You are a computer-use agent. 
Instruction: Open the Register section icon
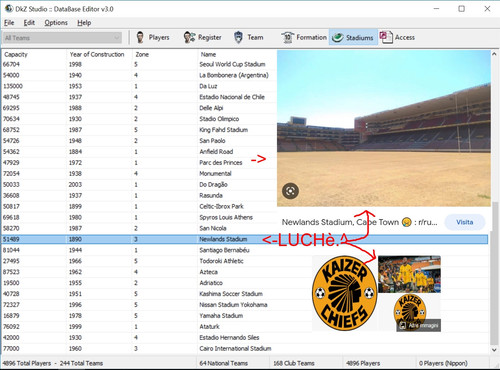click(x=189, y=37)
